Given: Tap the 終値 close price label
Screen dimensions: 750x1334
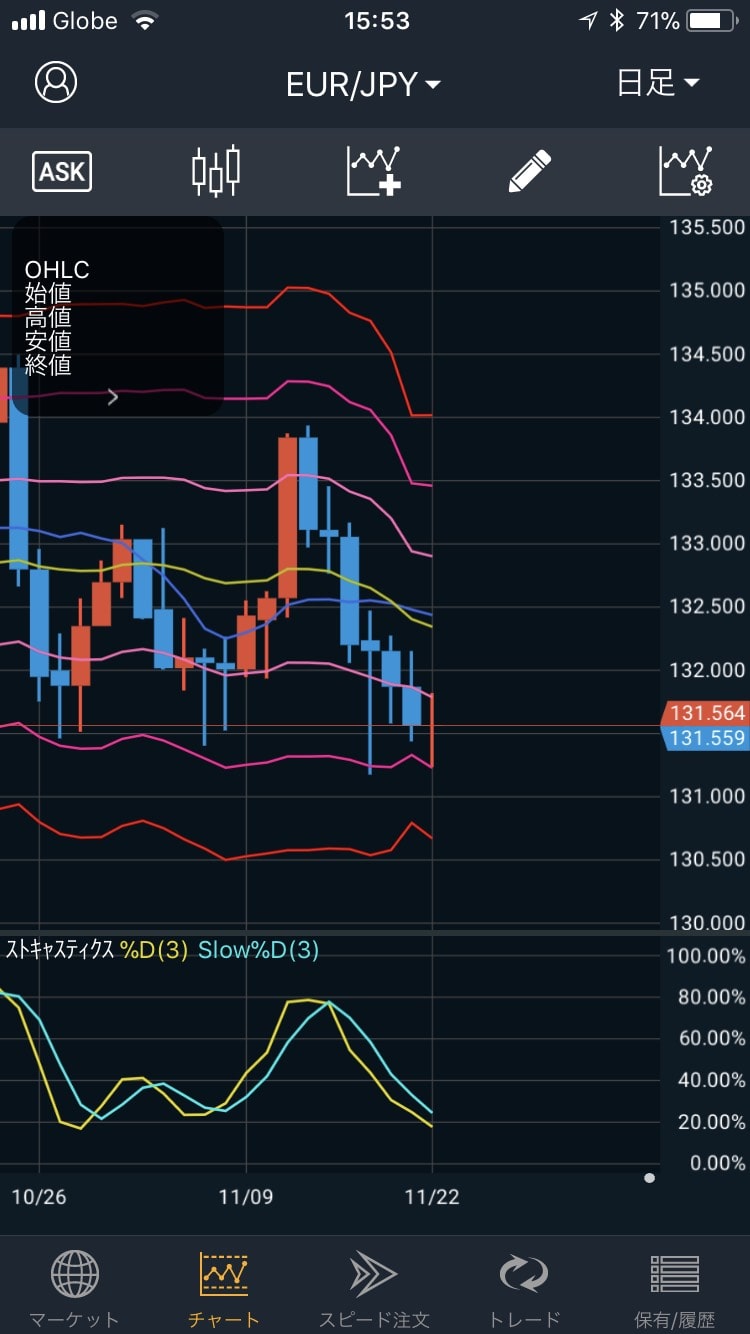Looking at the screenshot, I should [x=48, y=365].
